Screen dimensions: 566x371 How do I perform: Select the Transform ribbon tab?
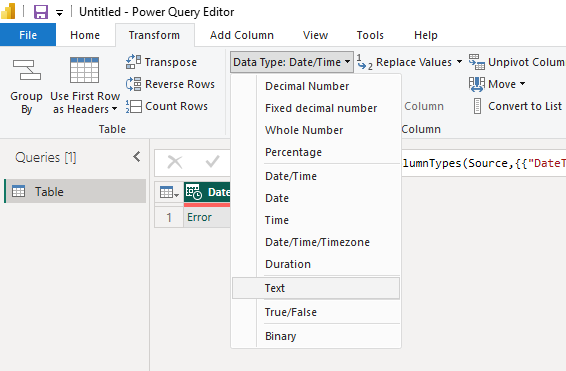point(154,35)
